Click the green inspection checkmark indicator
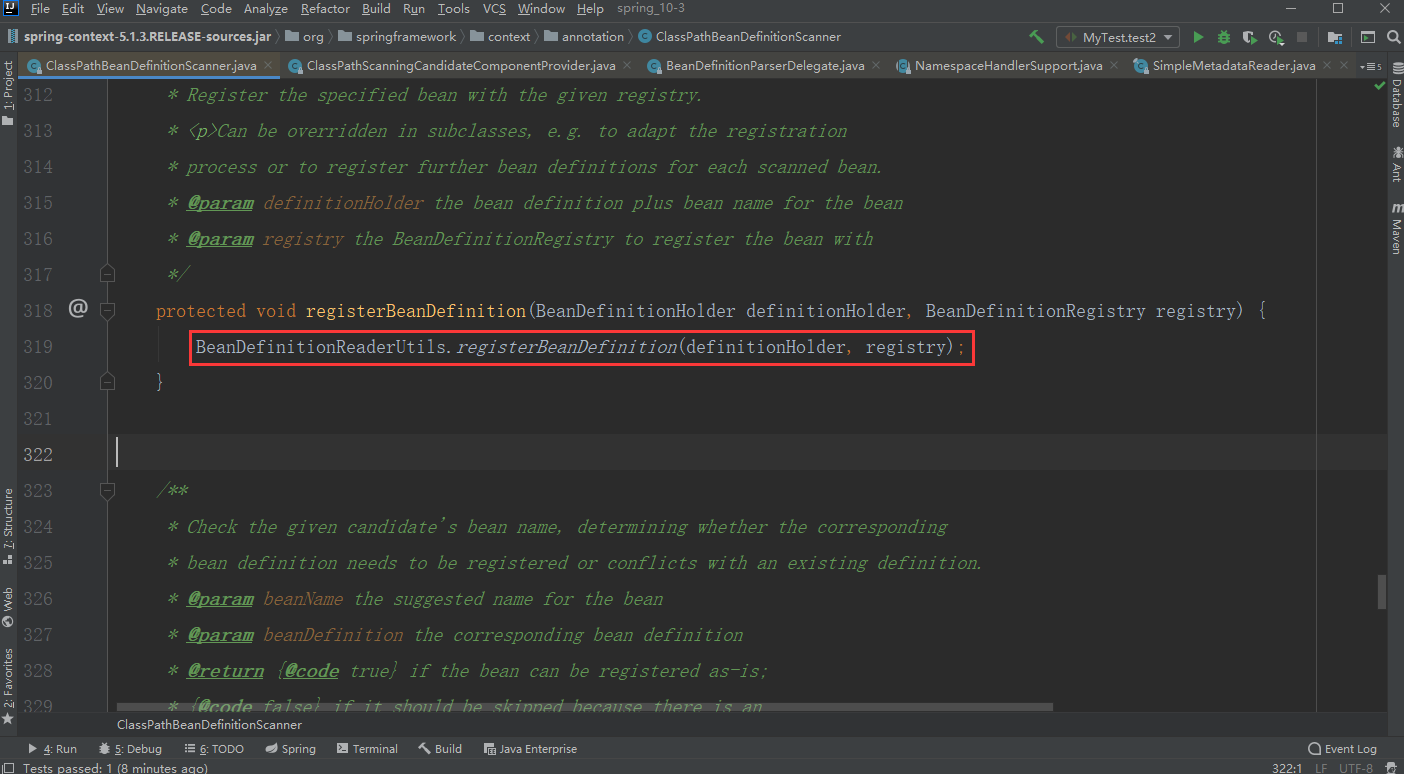1404x774 pixels. [1380, 87]
